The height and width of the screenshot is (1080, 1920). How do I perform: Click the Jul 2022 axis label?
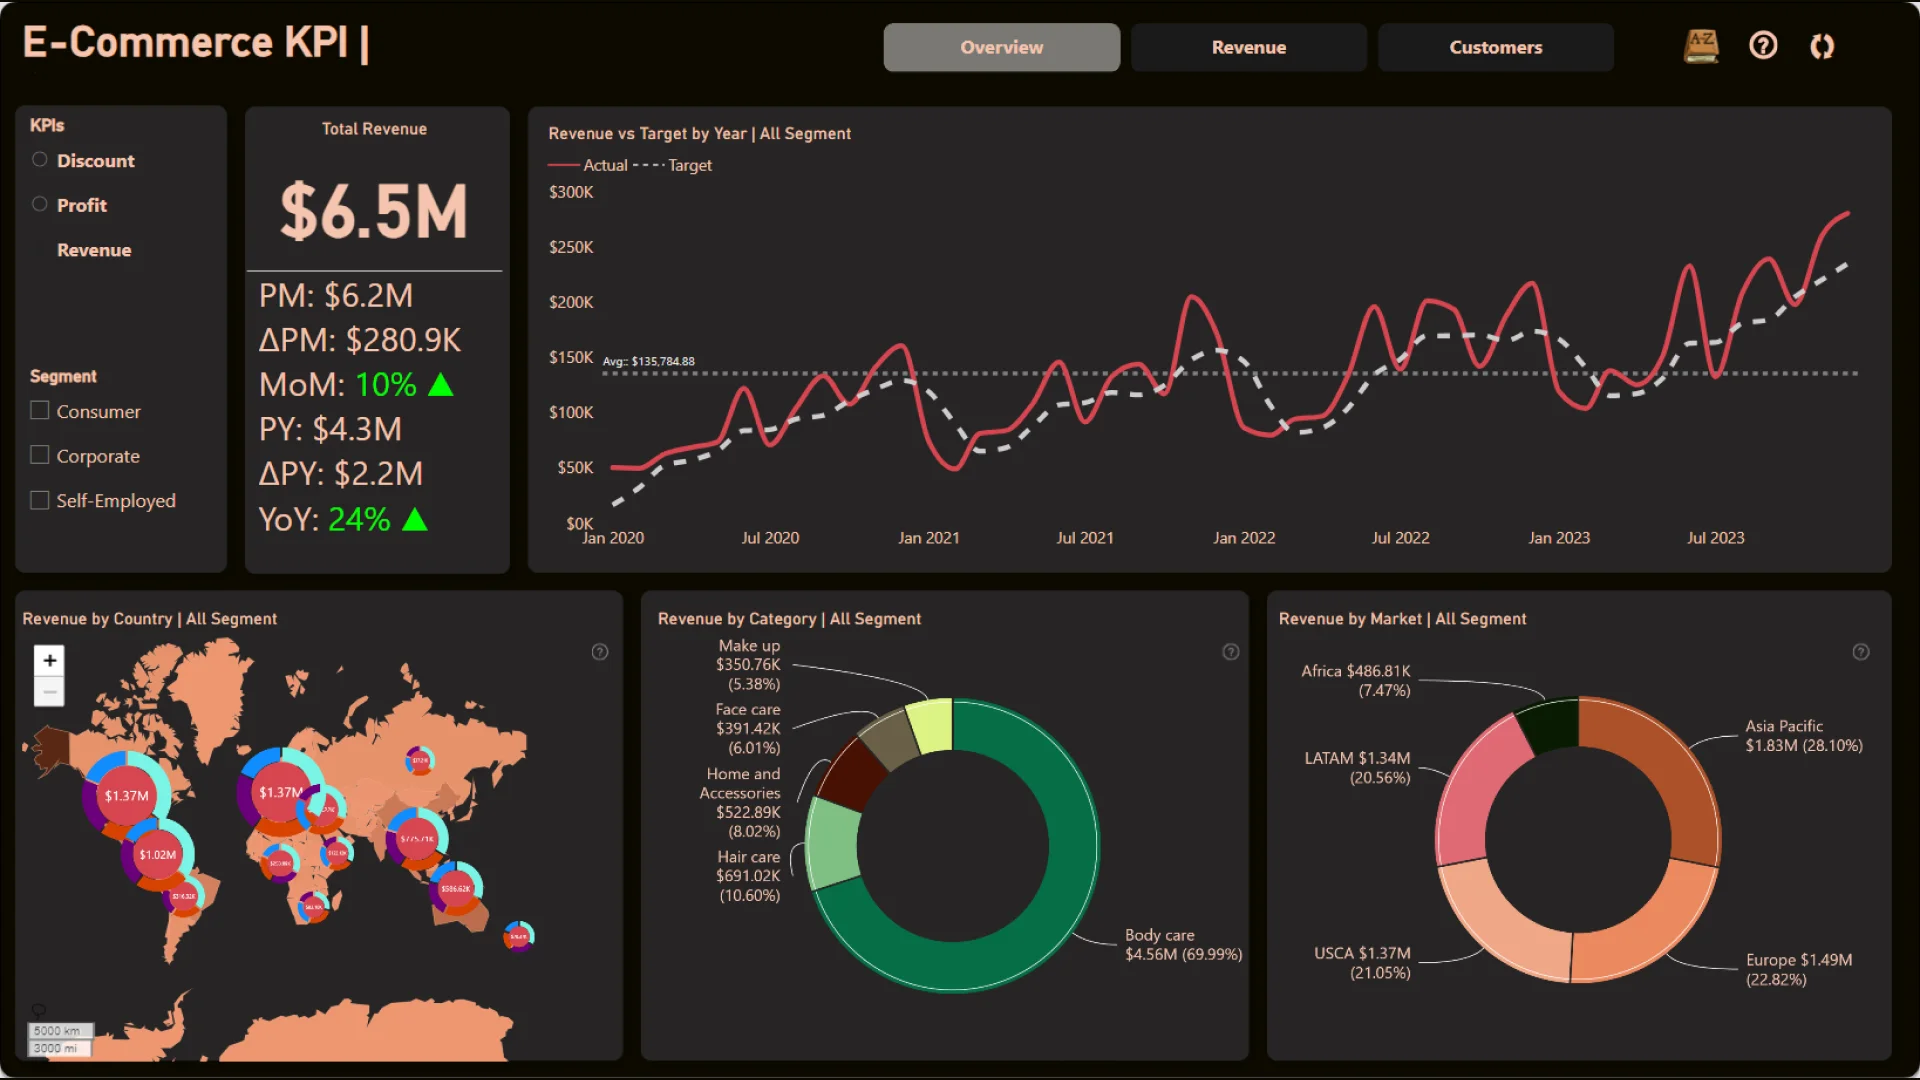pos(1400,538)
